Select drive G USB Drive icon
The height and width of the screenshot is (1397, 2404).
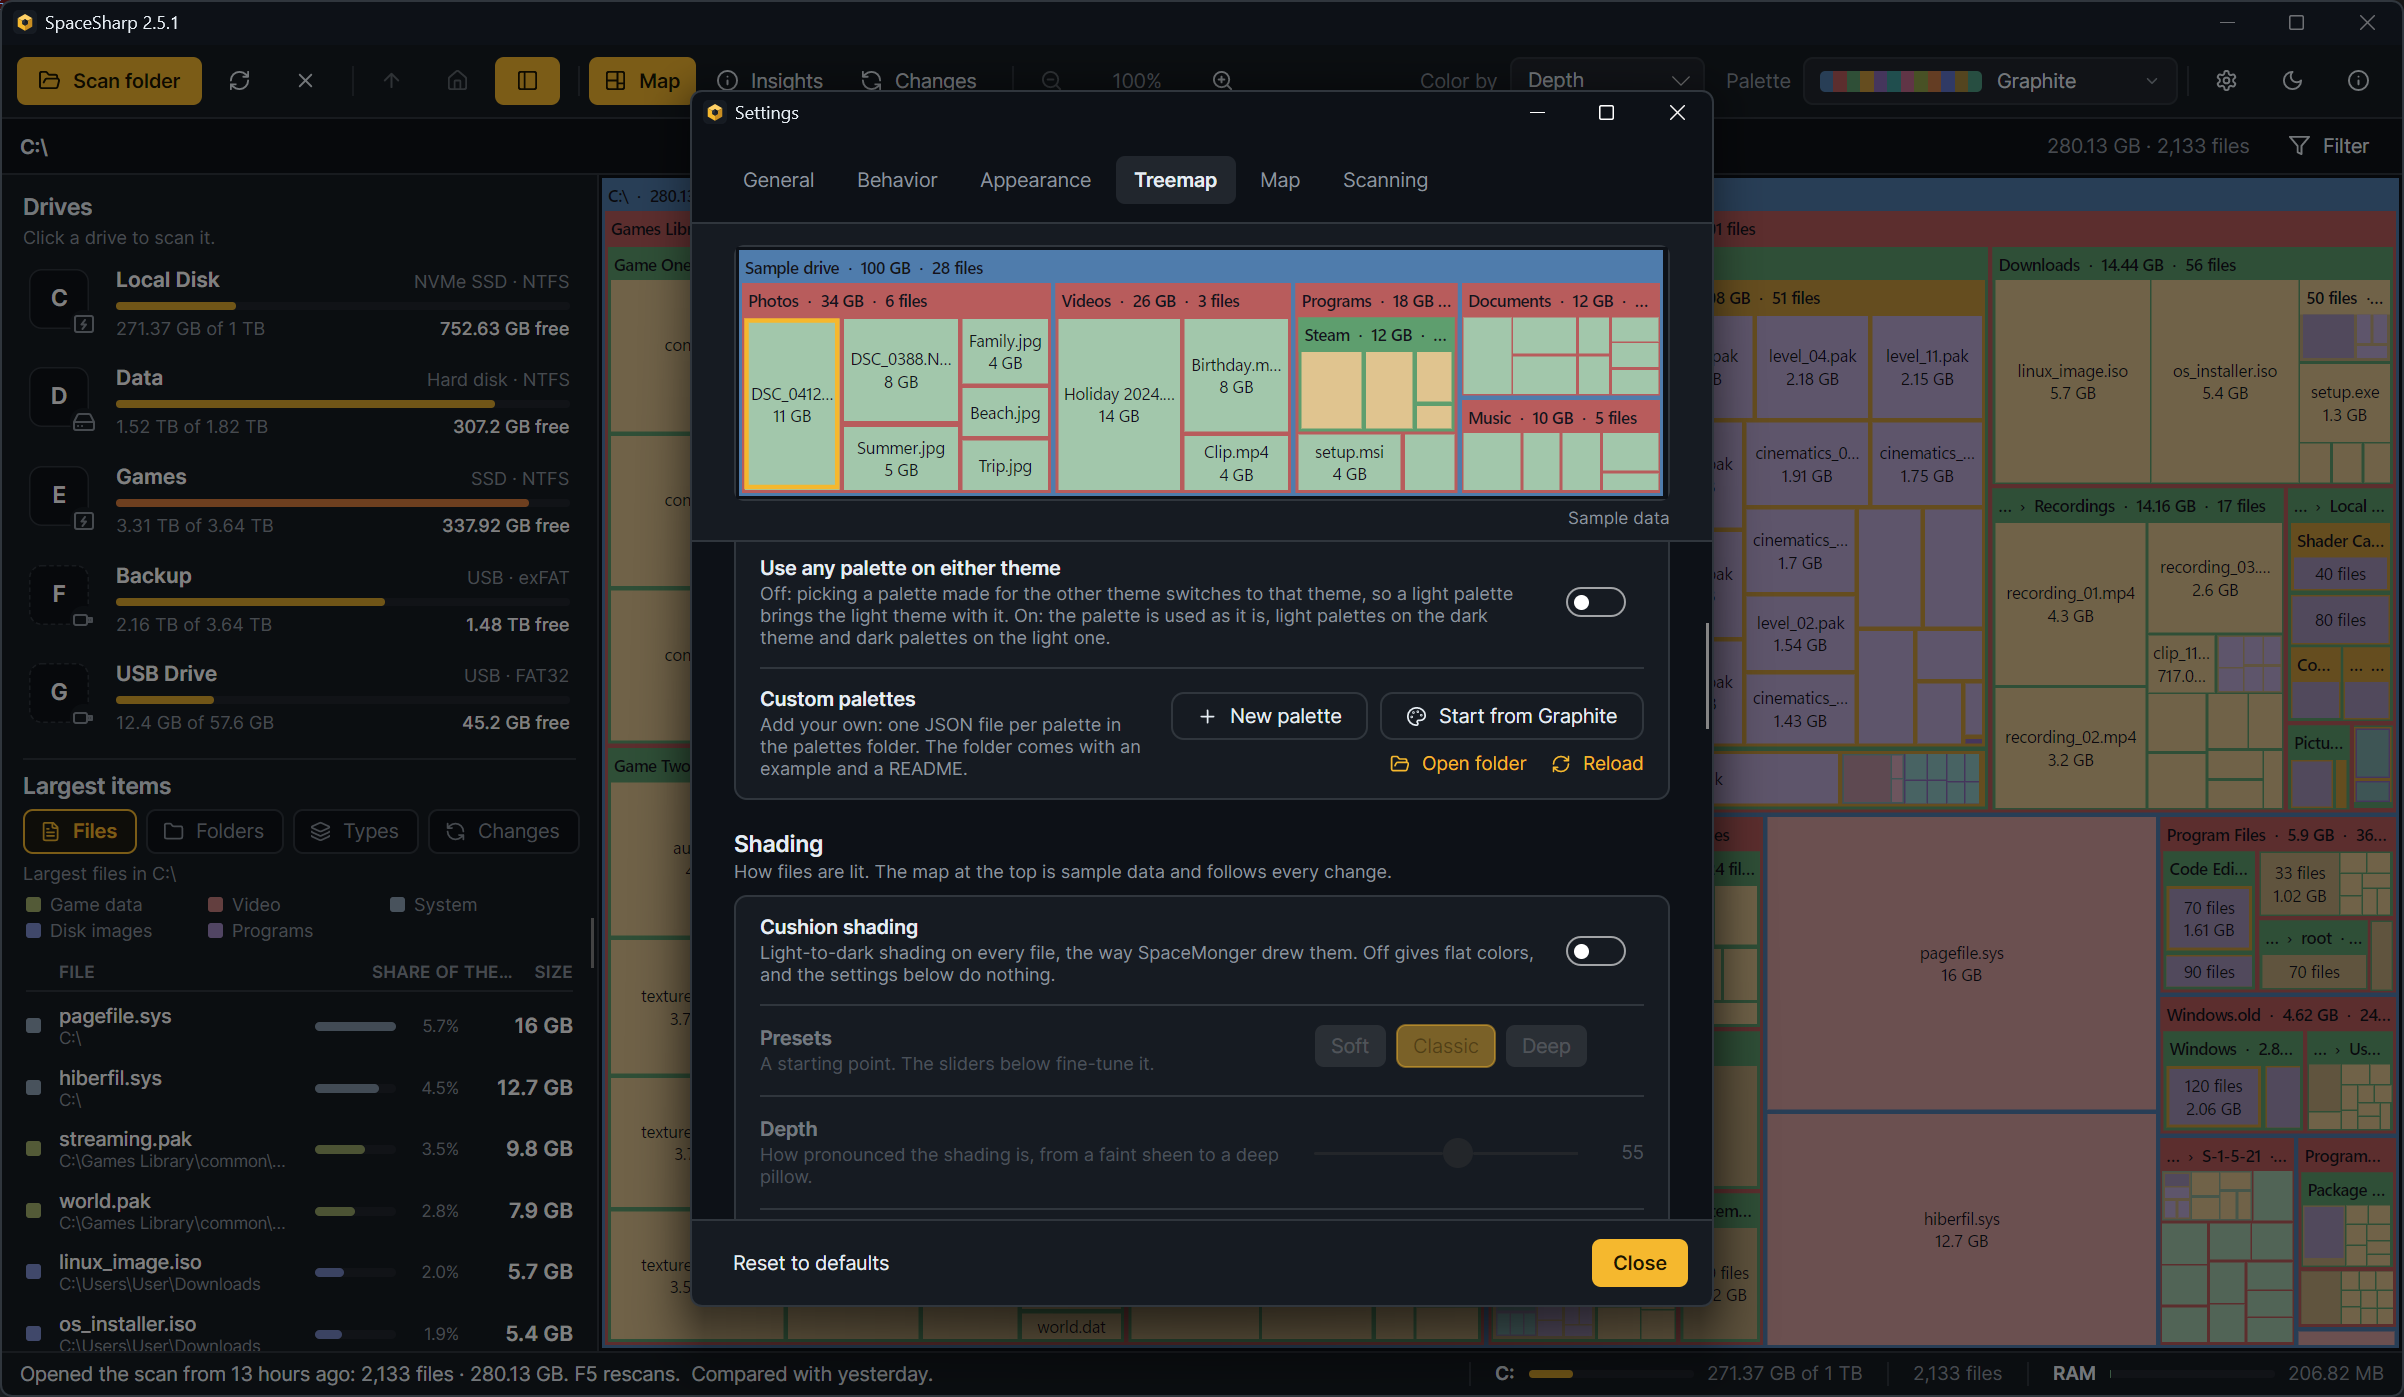coord(60,693)
